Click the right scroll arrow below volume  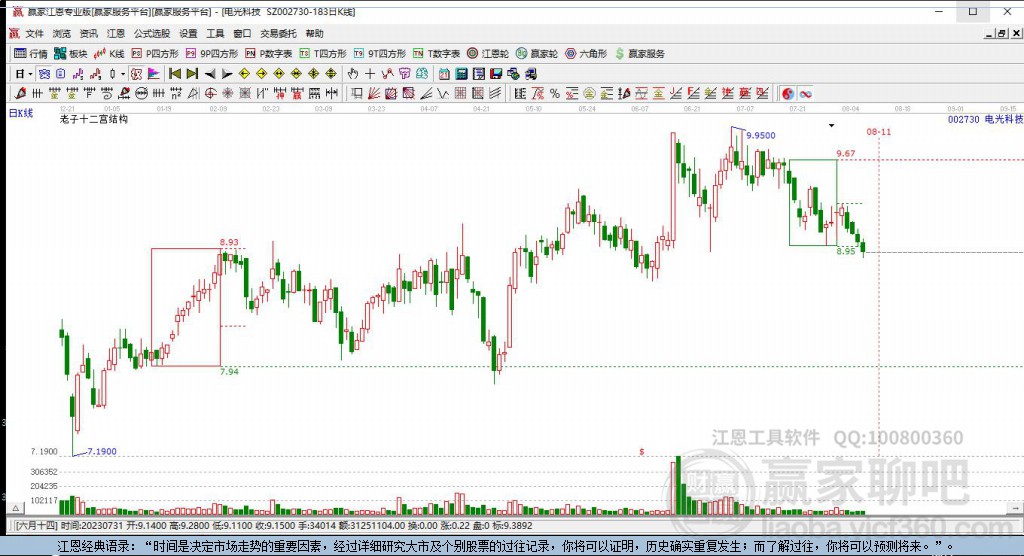pos(1016,508)
